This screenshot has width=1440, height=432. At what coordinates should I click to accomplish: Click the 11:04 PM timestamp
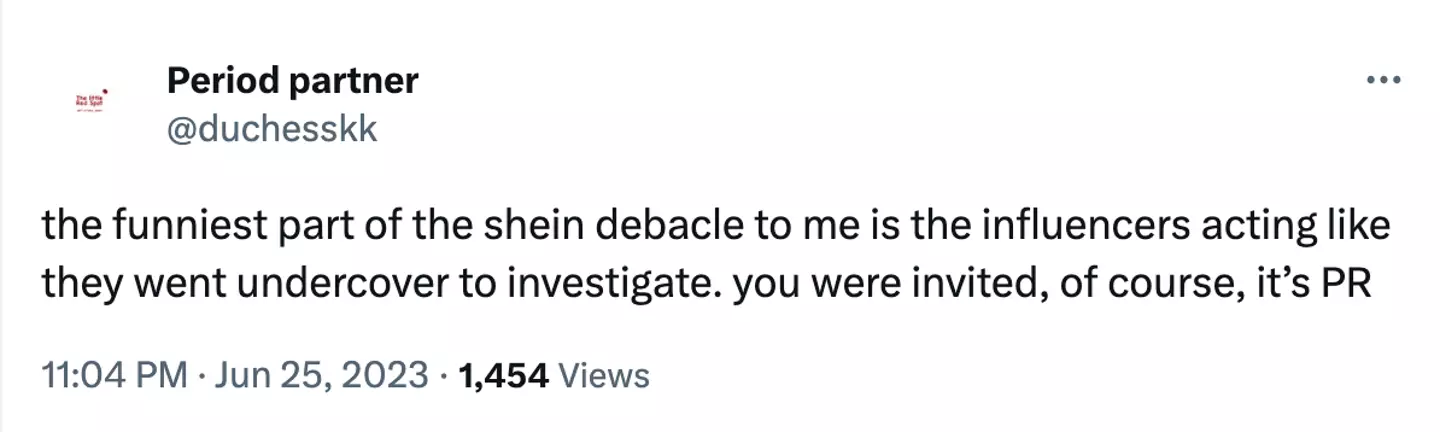coord(113,375)
